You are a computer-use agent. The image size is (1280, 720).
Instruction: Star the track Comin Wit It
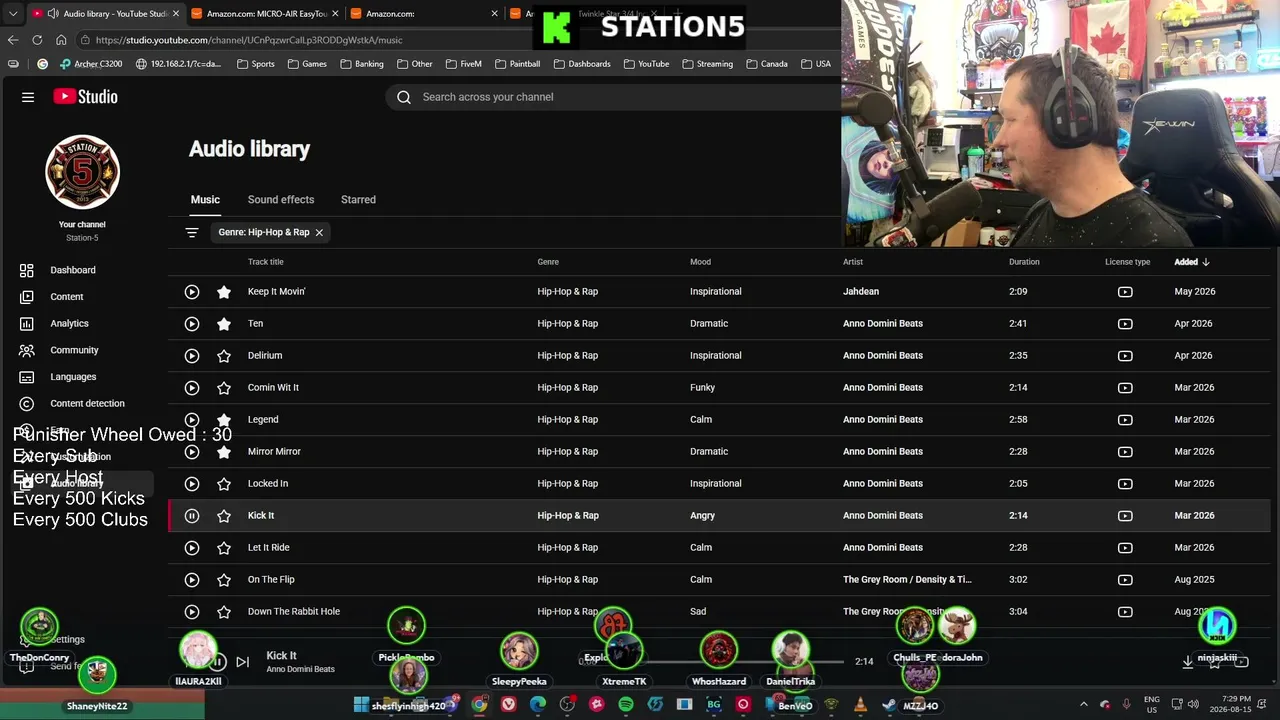[x=224, y=388]
